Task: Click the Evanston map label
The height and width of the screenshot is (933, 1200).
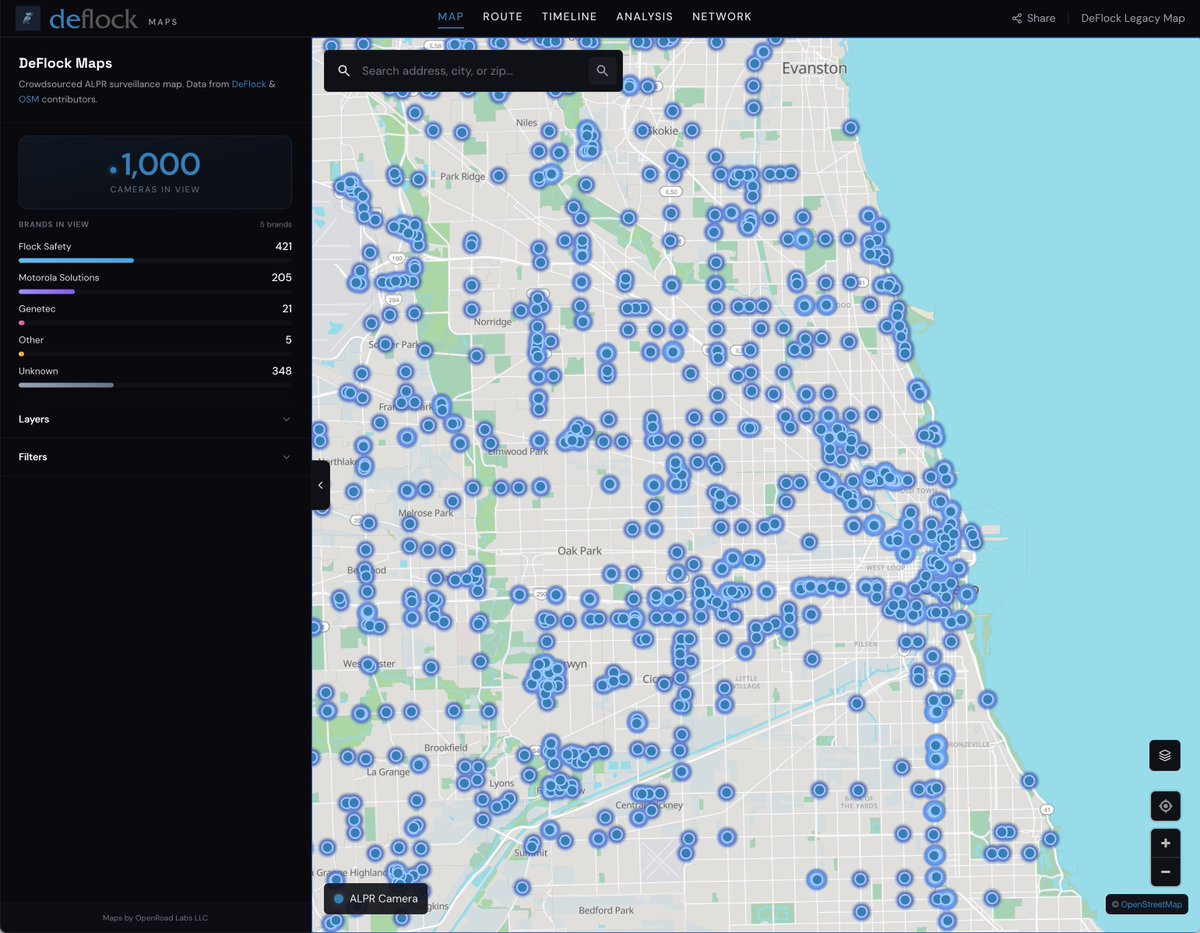Action: pyautogui.click(x=815, y=68)
